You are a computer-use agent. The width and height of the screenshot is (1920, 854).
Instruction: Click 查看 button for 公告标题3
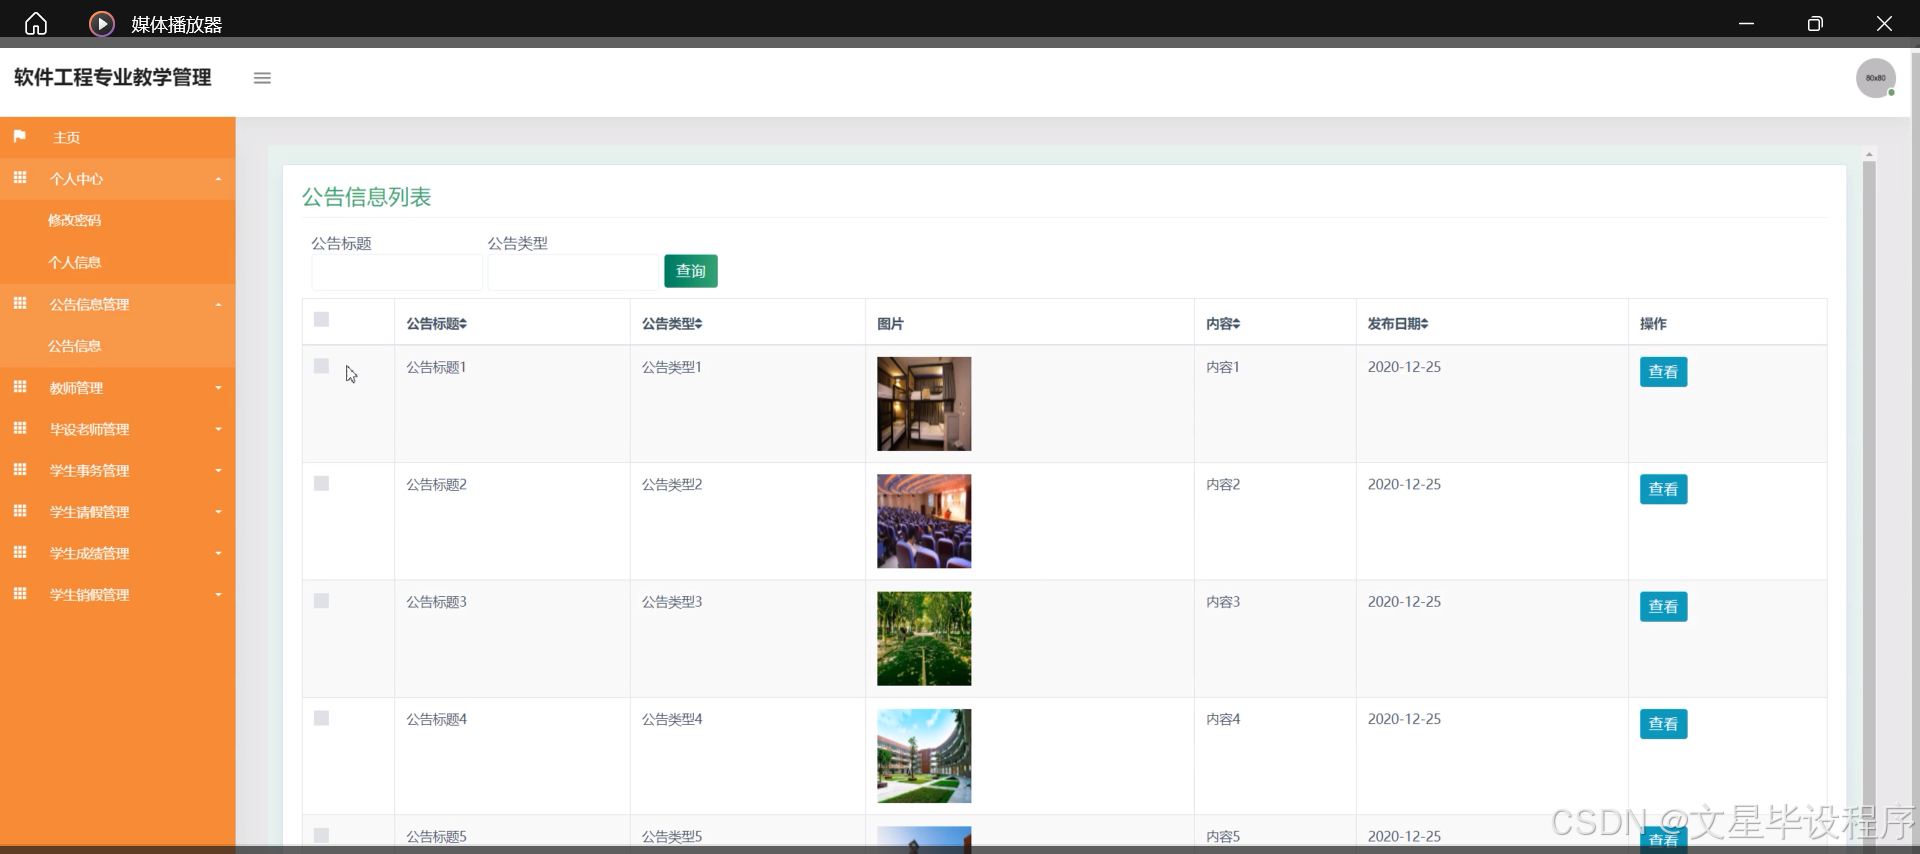coord(1663,606)
